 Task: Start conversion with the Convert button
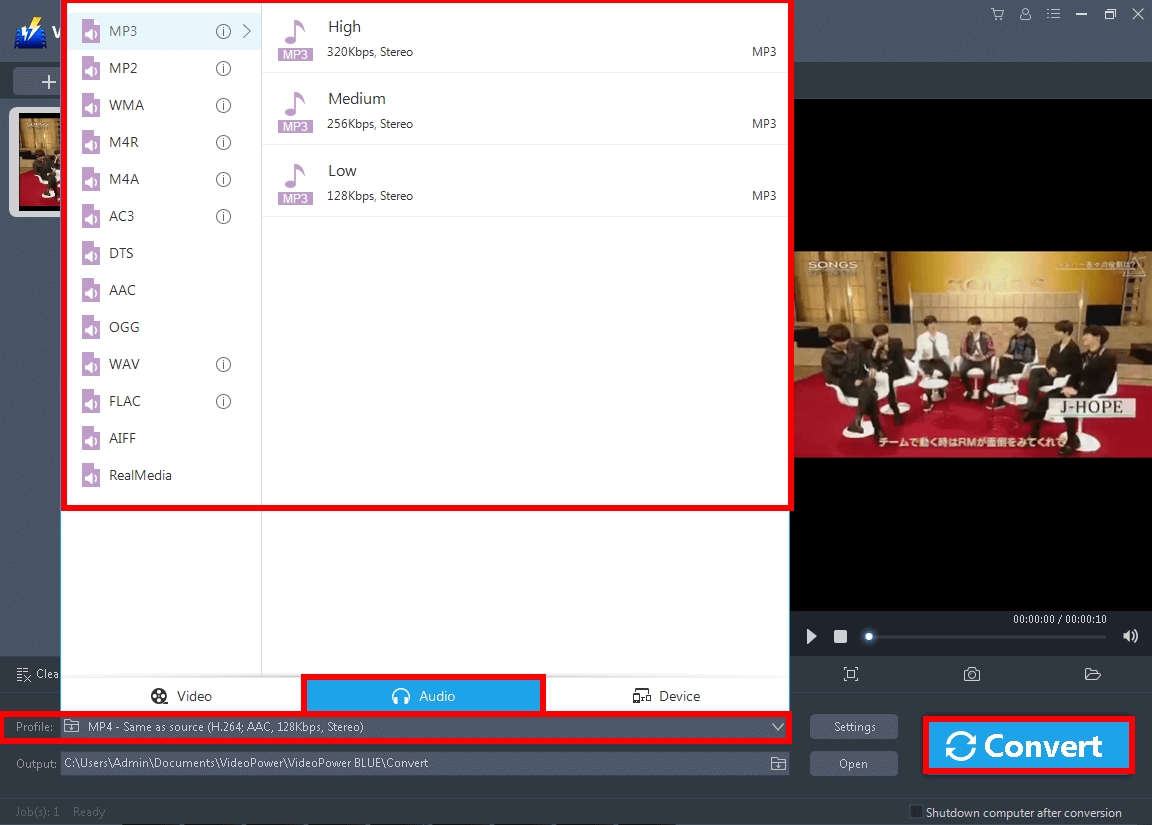click(1028, 744)
